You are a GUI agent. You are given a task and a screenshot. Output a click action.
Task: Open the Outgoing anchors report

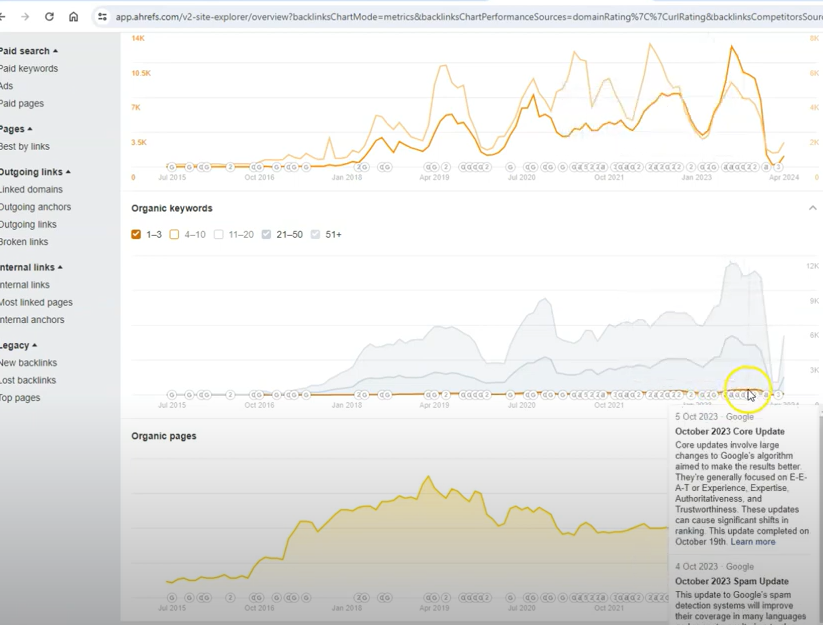coord(35,207)
